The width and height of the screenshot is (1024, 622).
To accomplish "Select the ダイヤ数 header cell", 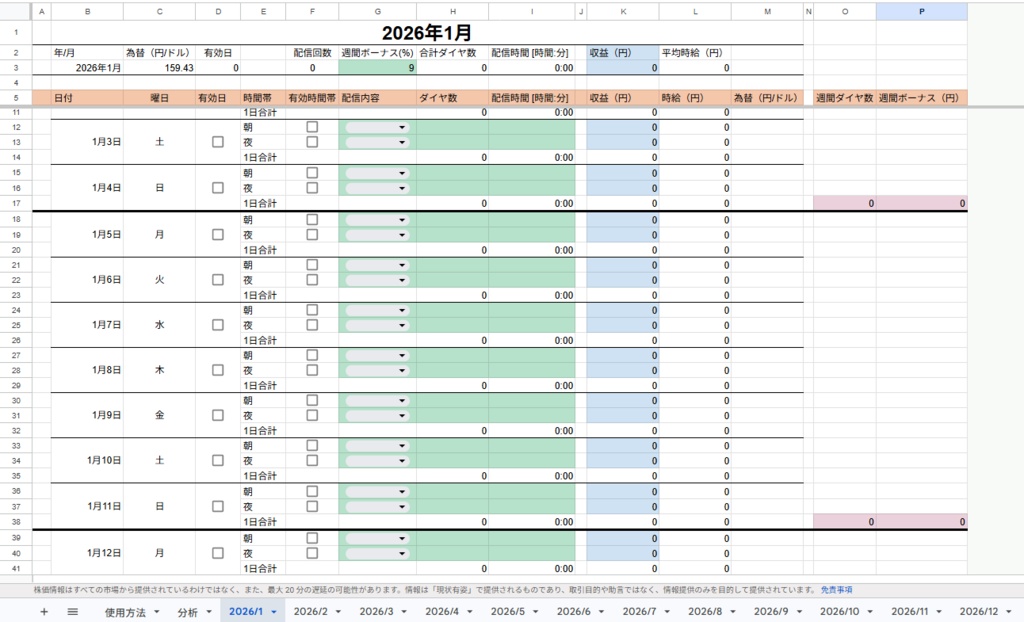I will [453, 98].
